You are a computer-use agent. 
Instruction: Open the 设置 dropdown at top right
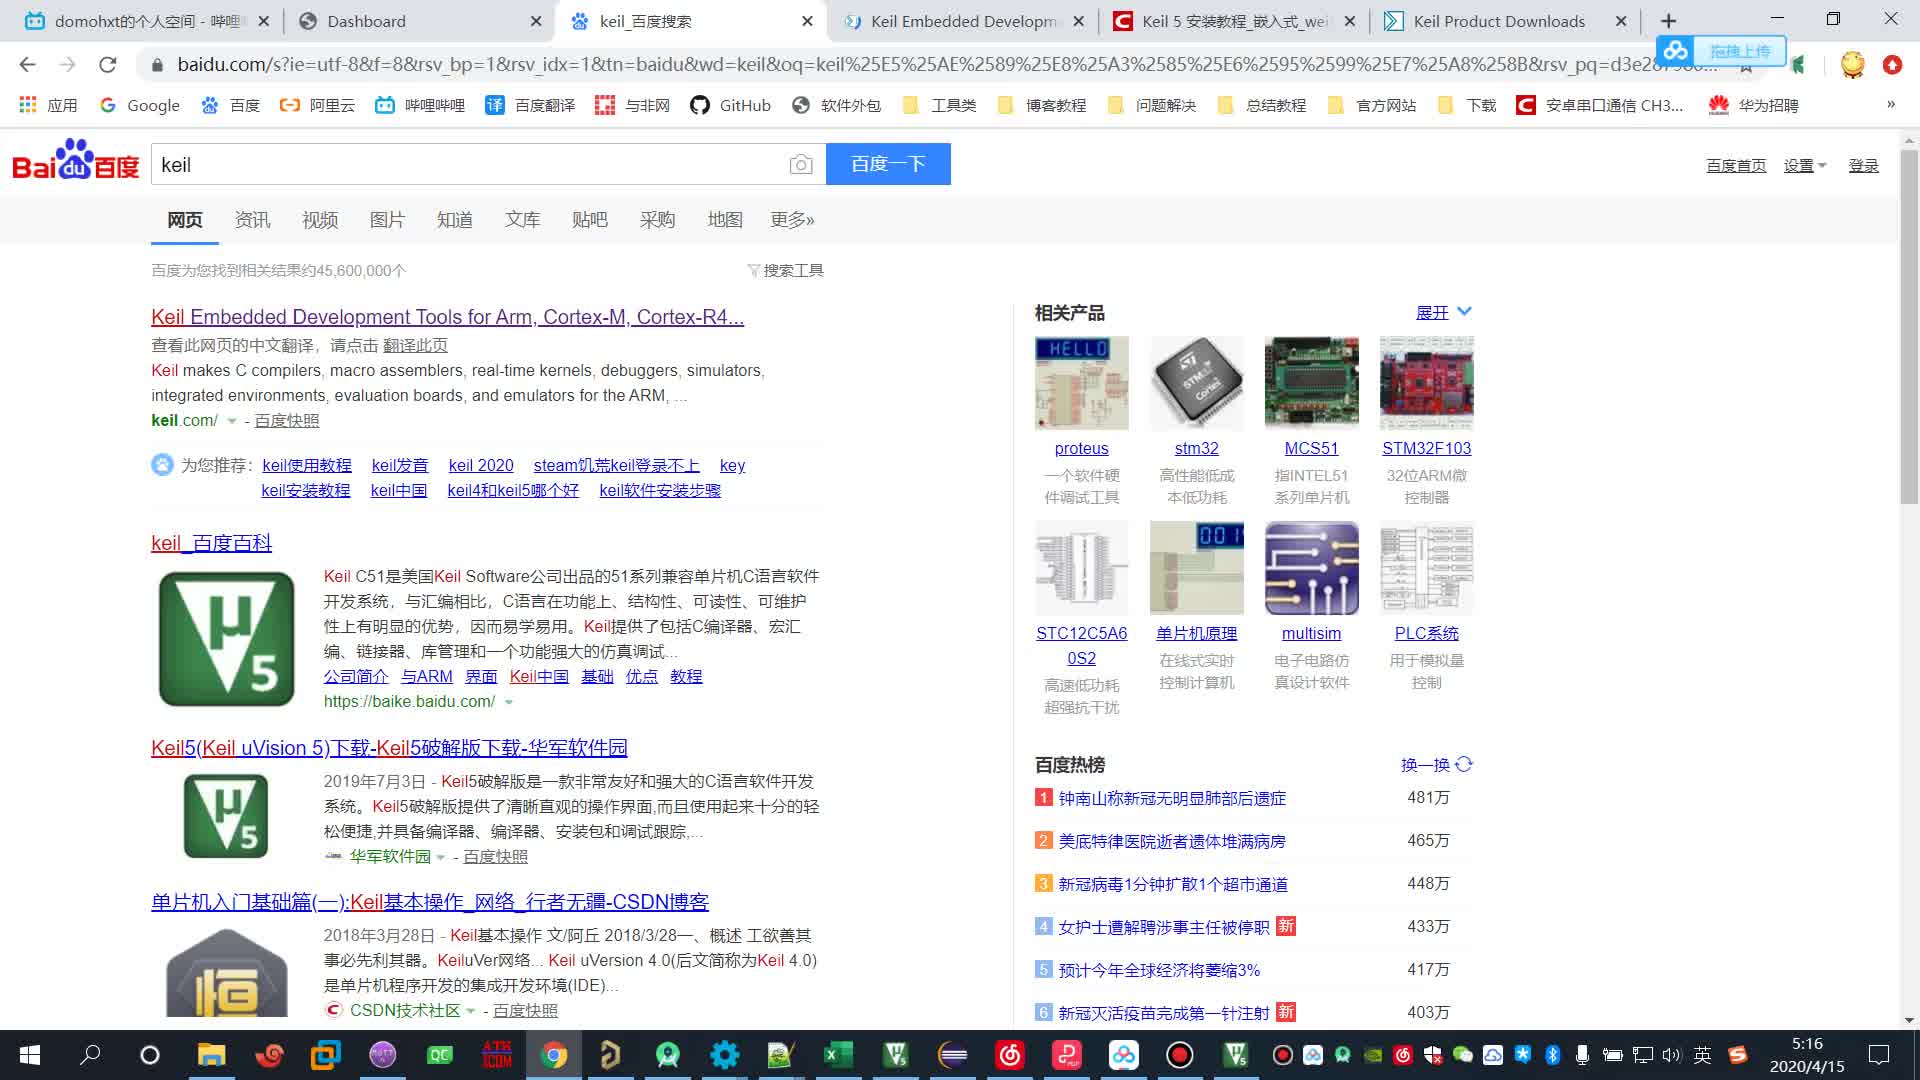point(1805,166)
